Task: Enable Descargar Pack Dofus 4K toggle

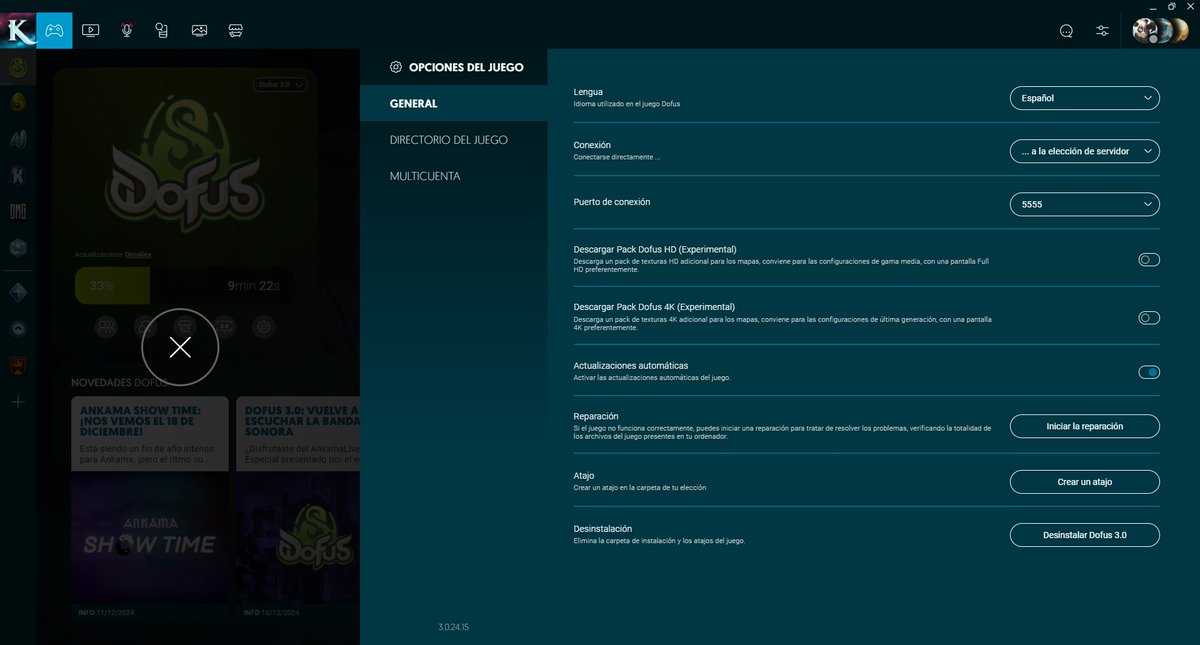Action: point(1149,318)
